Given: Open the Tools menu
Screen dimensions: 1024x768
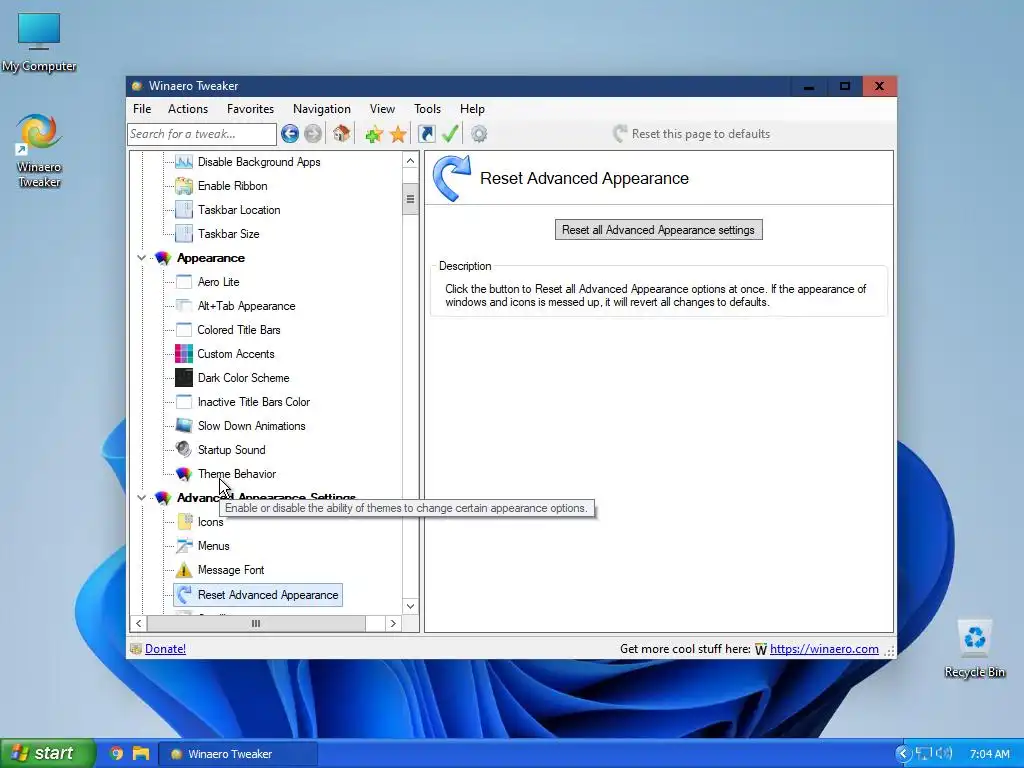Looking at the screenshot, I should click(427, 109).
